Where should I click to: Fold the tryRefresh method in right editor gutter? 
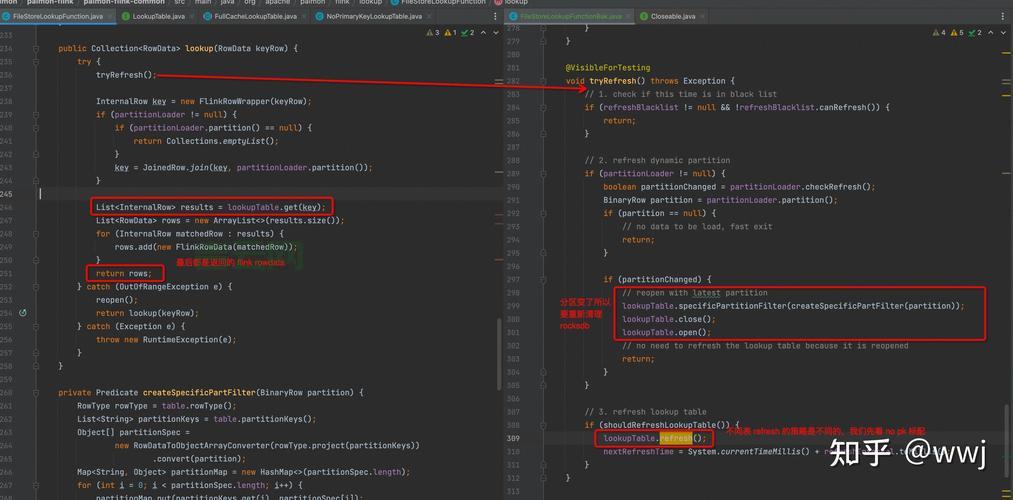point(546,81)
